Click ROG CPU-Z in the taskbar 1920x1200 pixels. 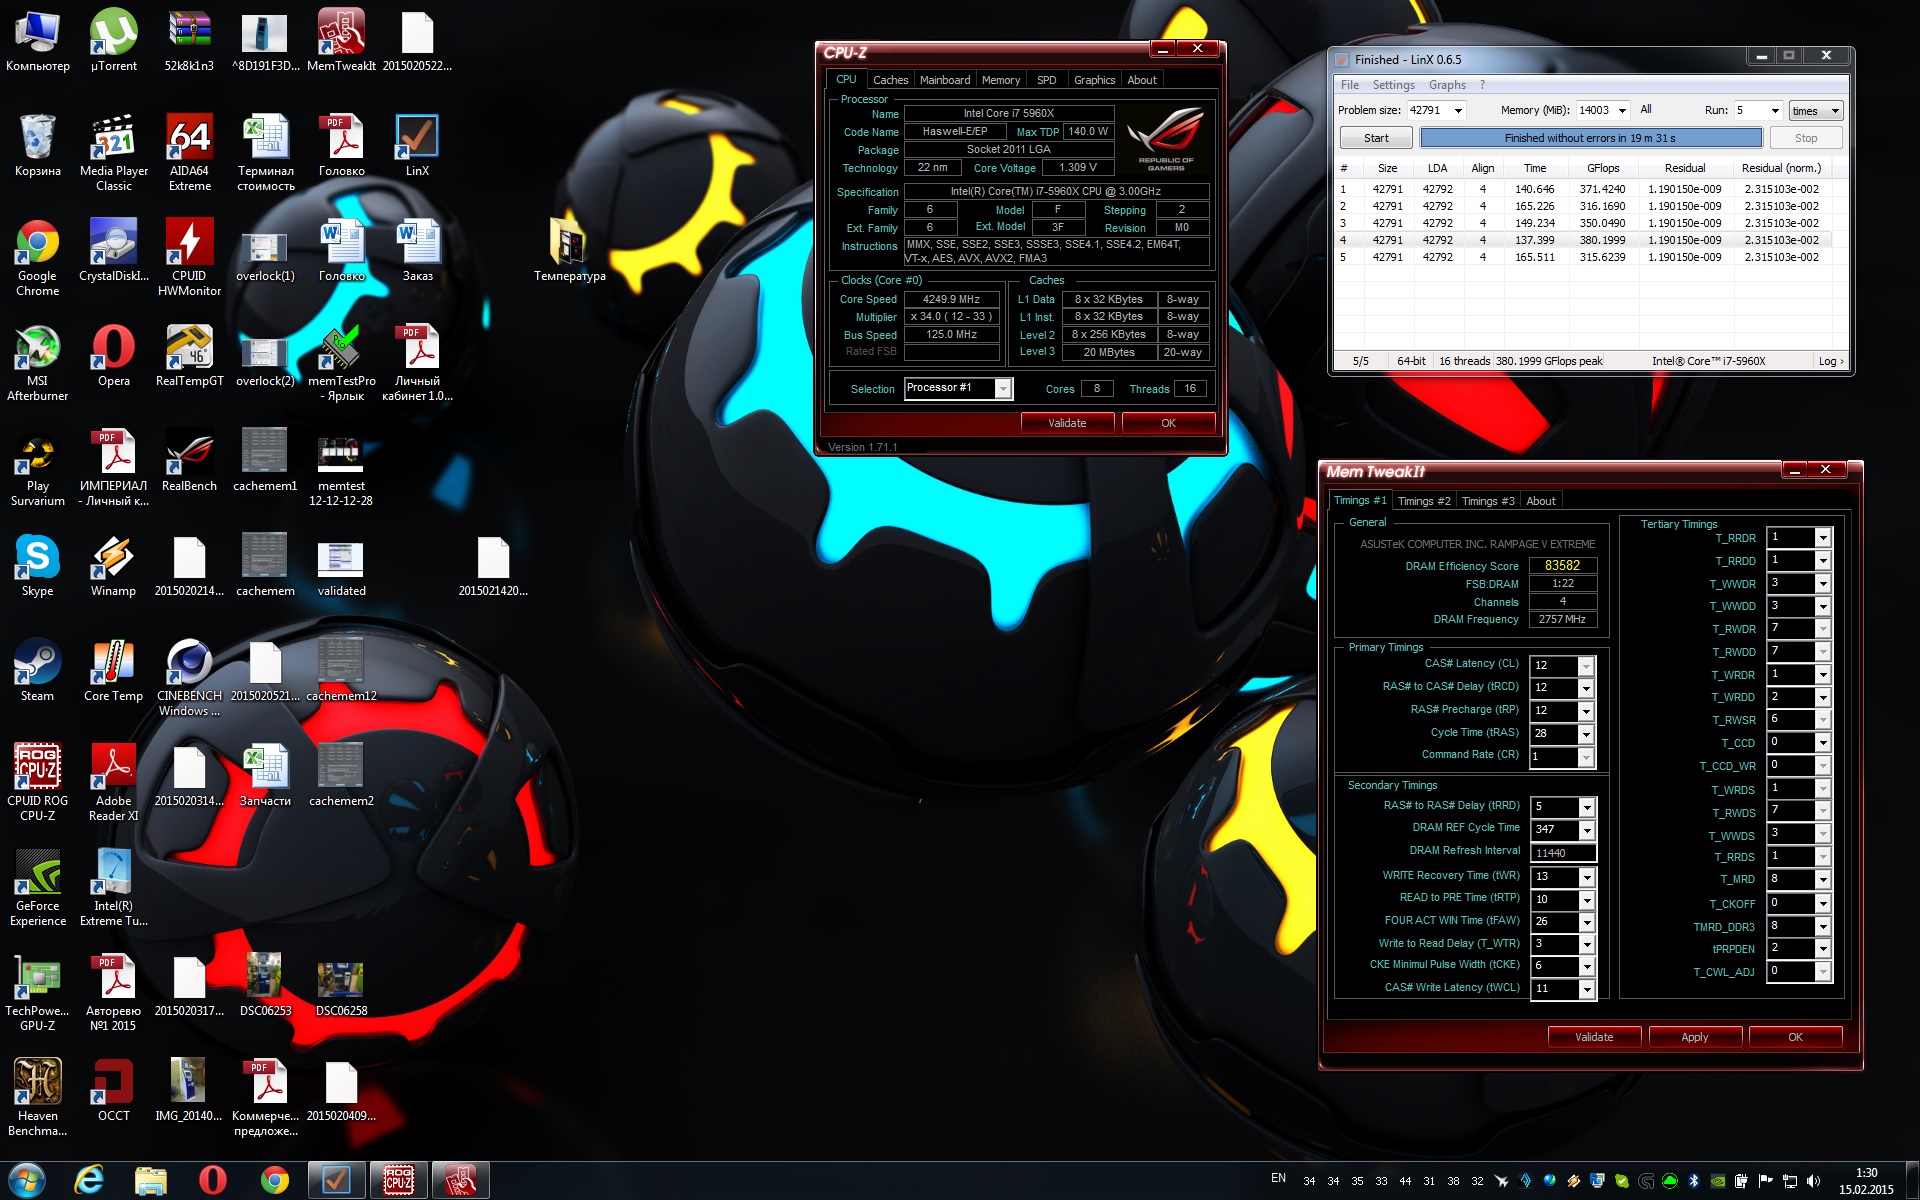398,1180
